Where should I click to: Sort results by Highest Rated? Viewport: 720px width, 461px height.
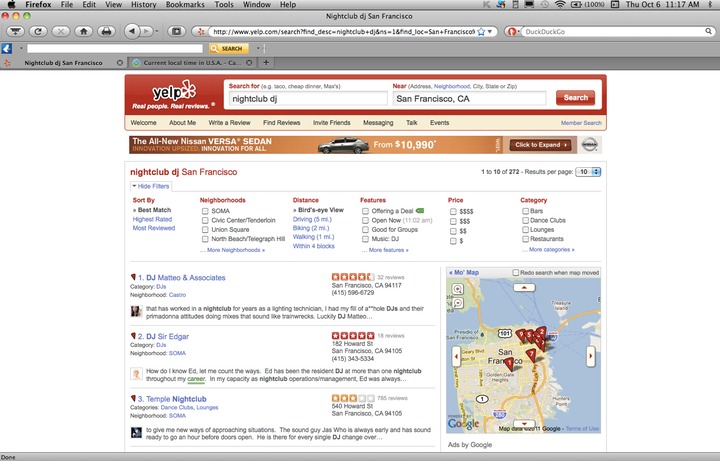[152, 219]
